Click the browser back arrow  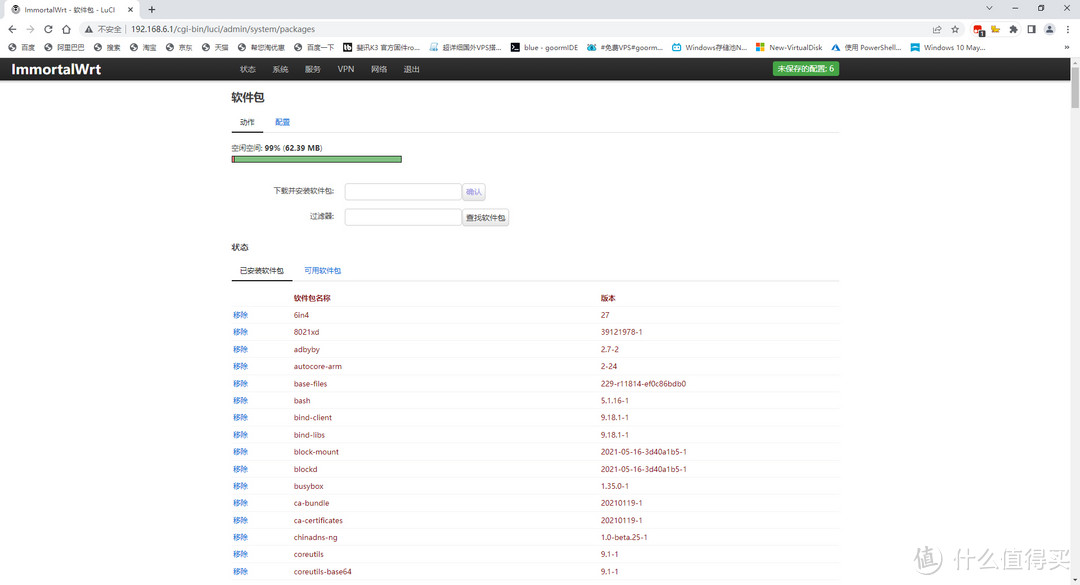tap(12, 29)
